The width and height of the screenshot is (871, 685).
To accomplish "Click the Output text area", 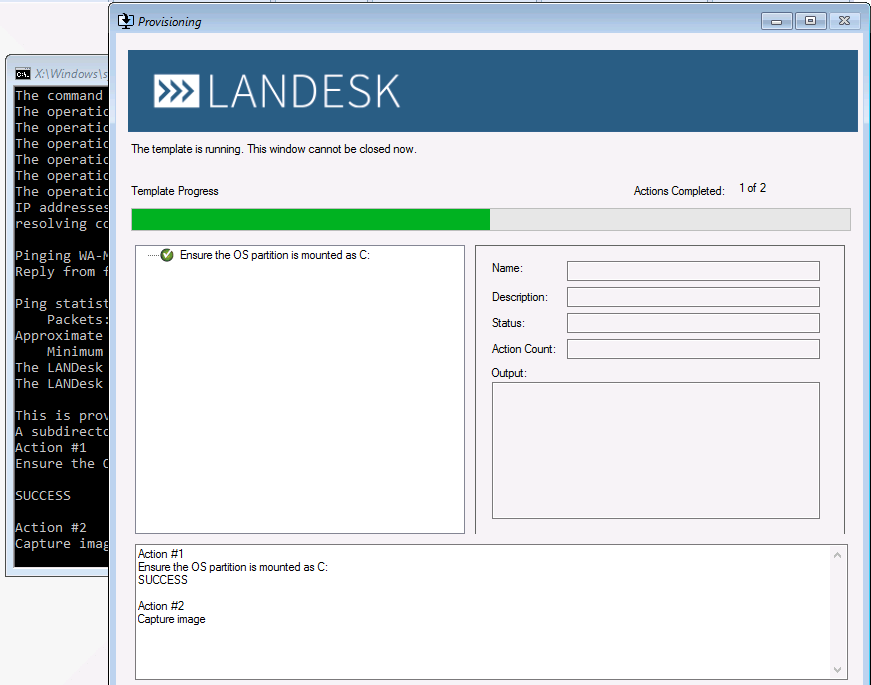I will (x=655, y=450).
